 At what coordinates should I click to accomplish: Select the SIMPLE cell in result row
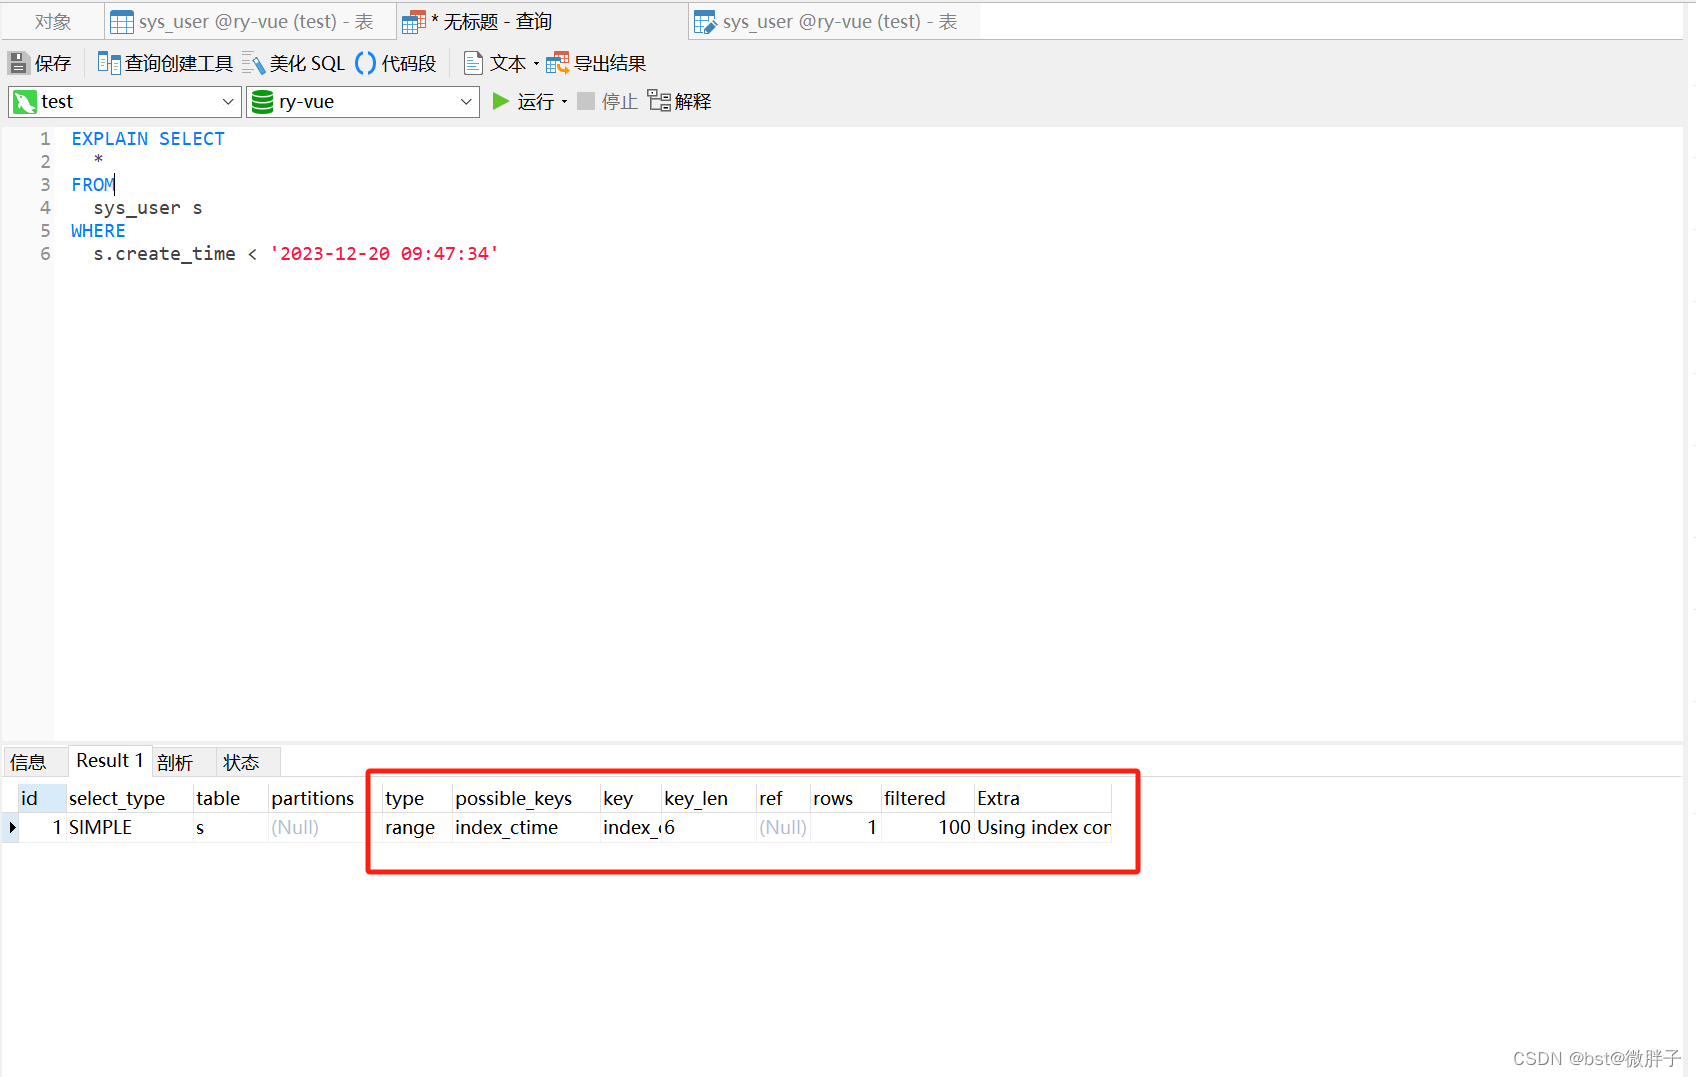click(x=130, y=827)
